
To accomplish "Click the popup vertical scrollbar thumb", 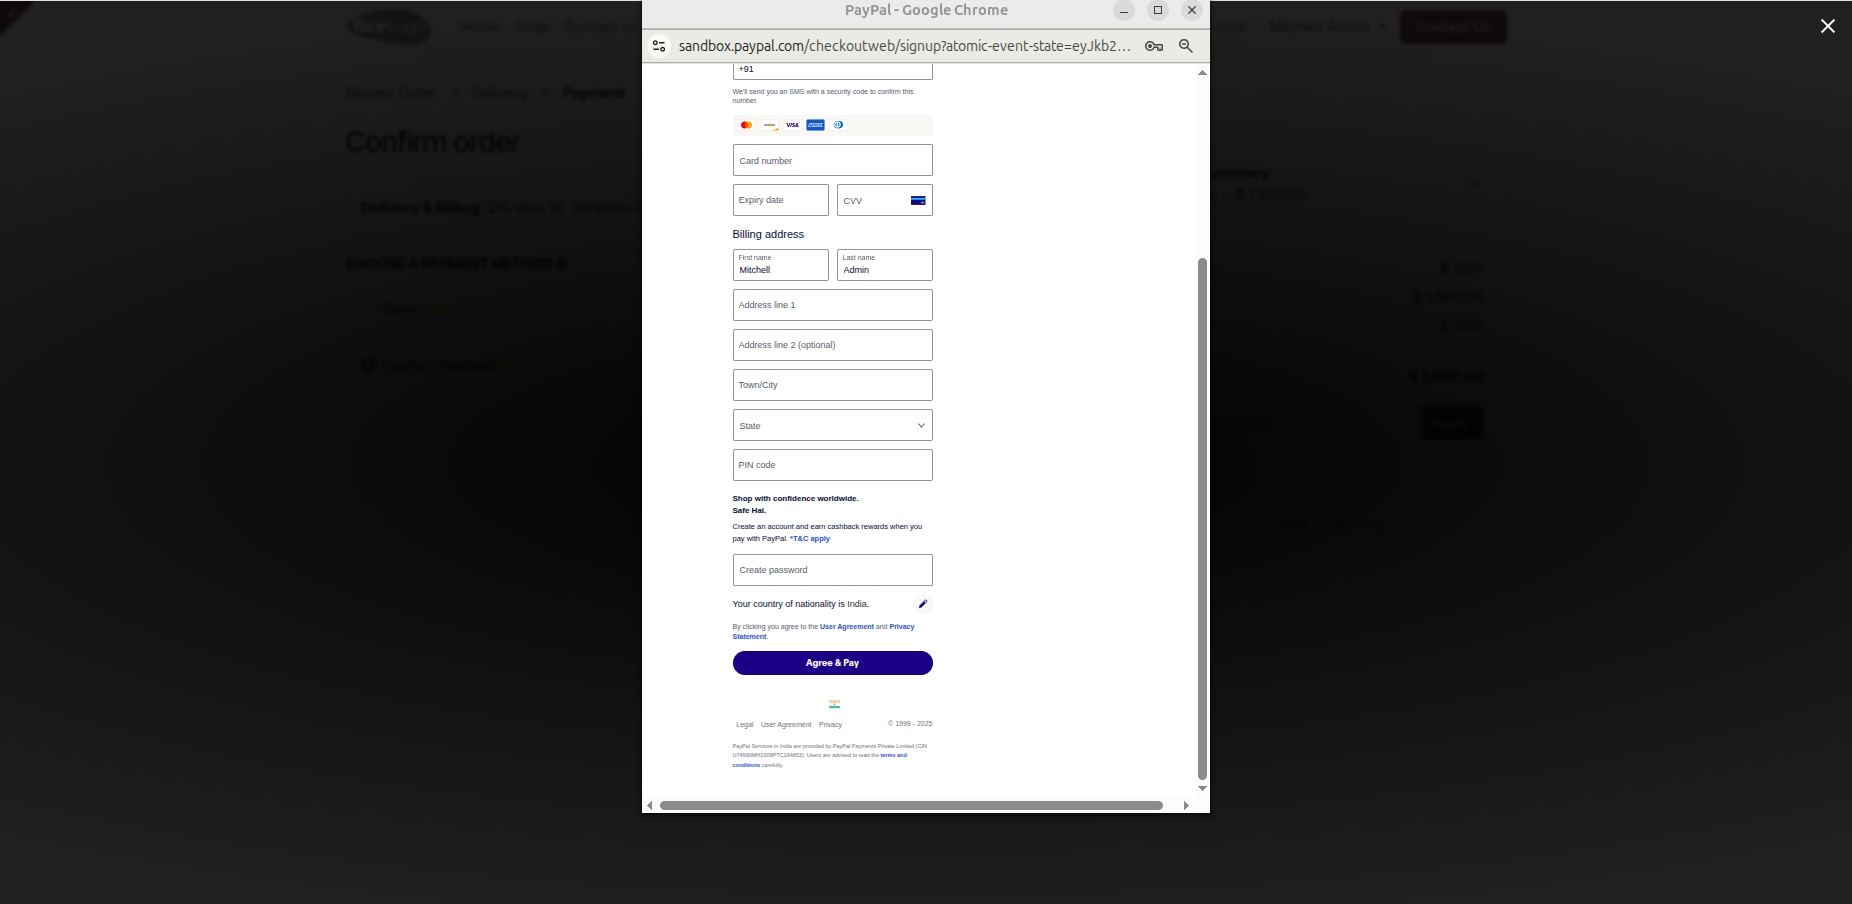I will click(x=1202, y=518).
